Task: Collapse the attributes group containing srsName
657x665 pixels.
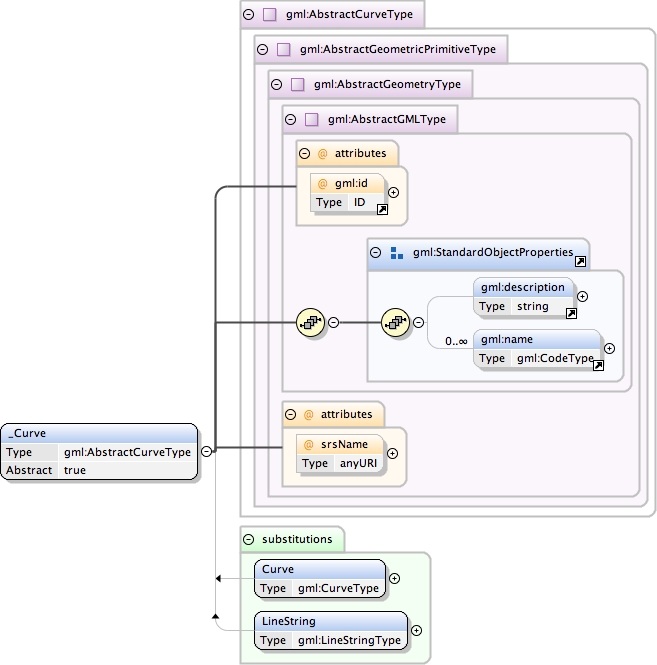Action: coord(291,414)
